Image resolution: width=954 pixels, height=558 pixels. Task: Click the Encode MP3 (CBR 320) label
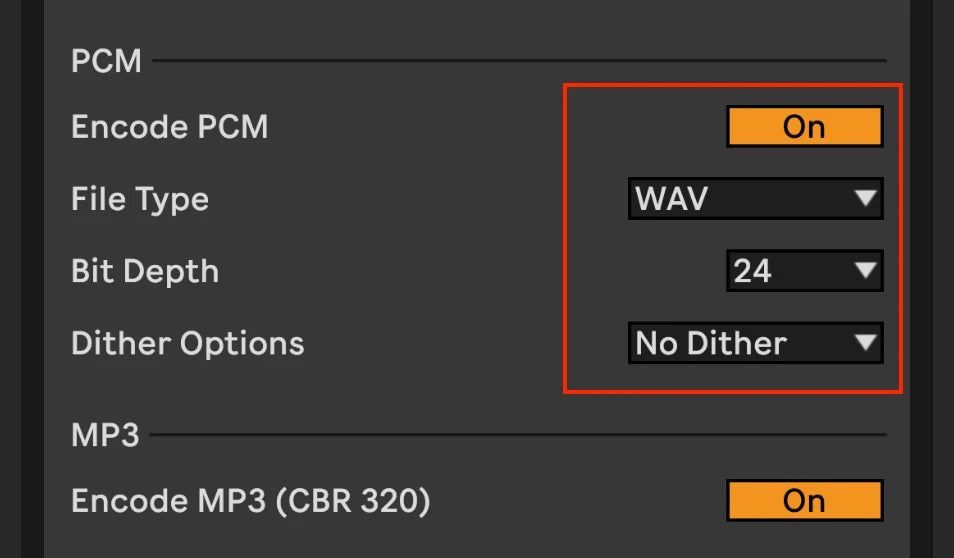coord(251,500)
